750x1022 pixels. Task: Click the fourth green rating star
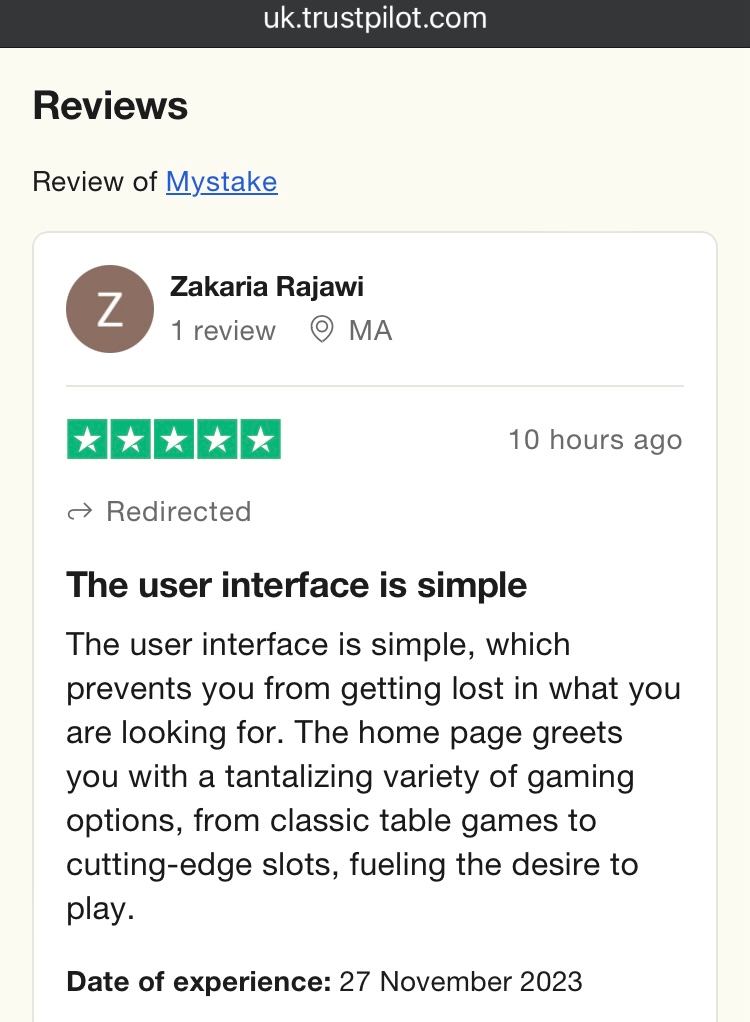[x=217, y=440]
